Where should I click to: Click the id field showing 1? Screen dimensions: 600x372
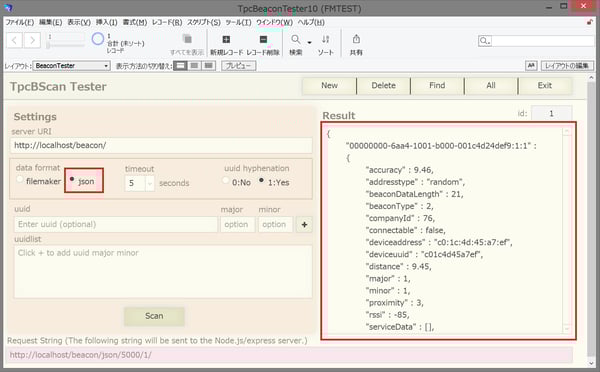[x=551, y=114]
